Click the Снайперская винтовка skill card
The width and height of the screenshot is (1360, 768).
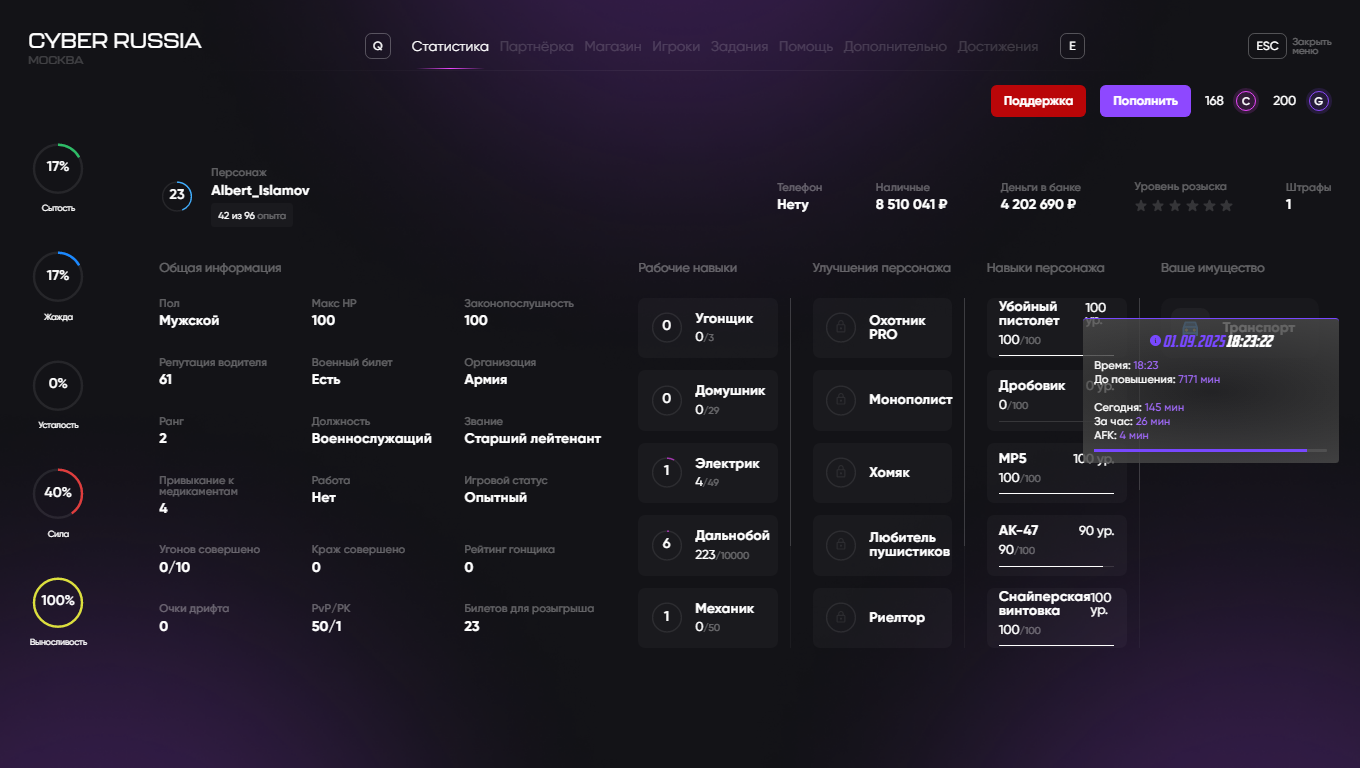point(1057,617)
